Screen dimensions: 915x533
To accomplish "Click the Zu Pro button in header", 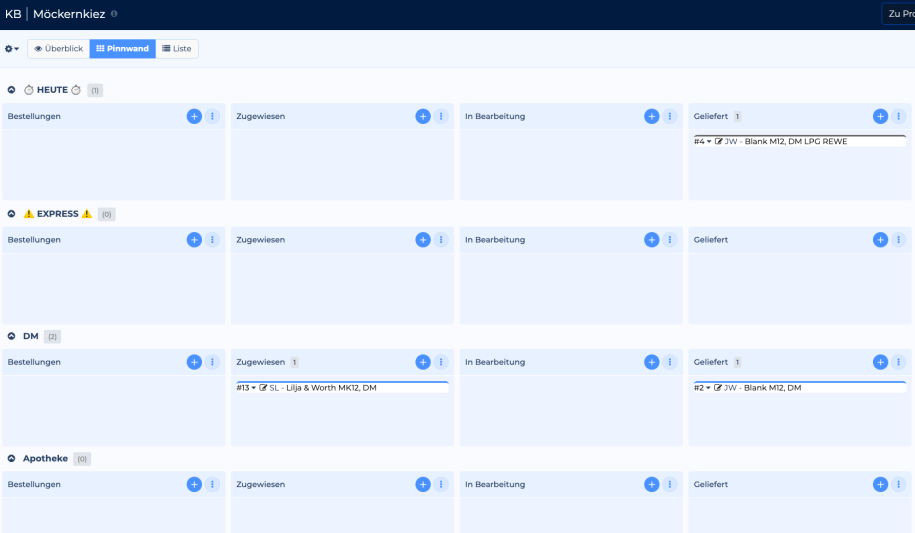I will click(899, 13).
